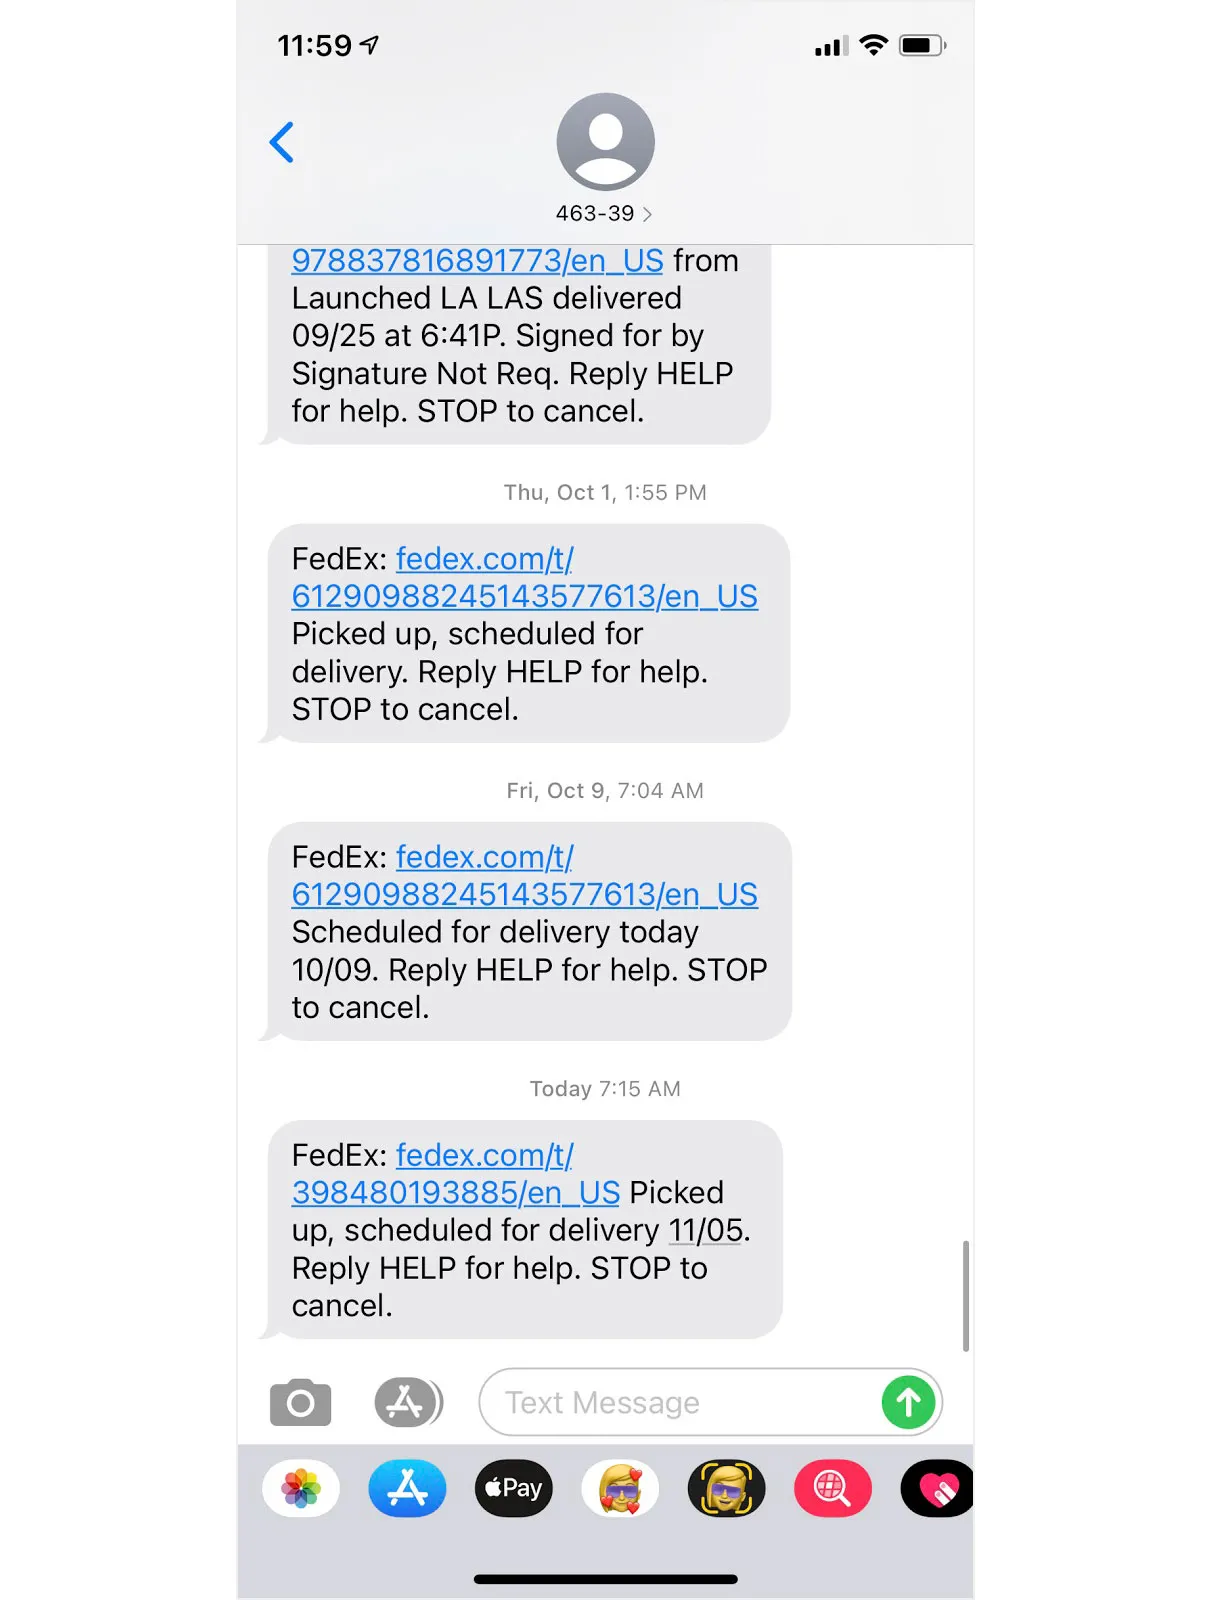
Task: Open the Animoji face-frame icon
Action: pos(726,1488)
